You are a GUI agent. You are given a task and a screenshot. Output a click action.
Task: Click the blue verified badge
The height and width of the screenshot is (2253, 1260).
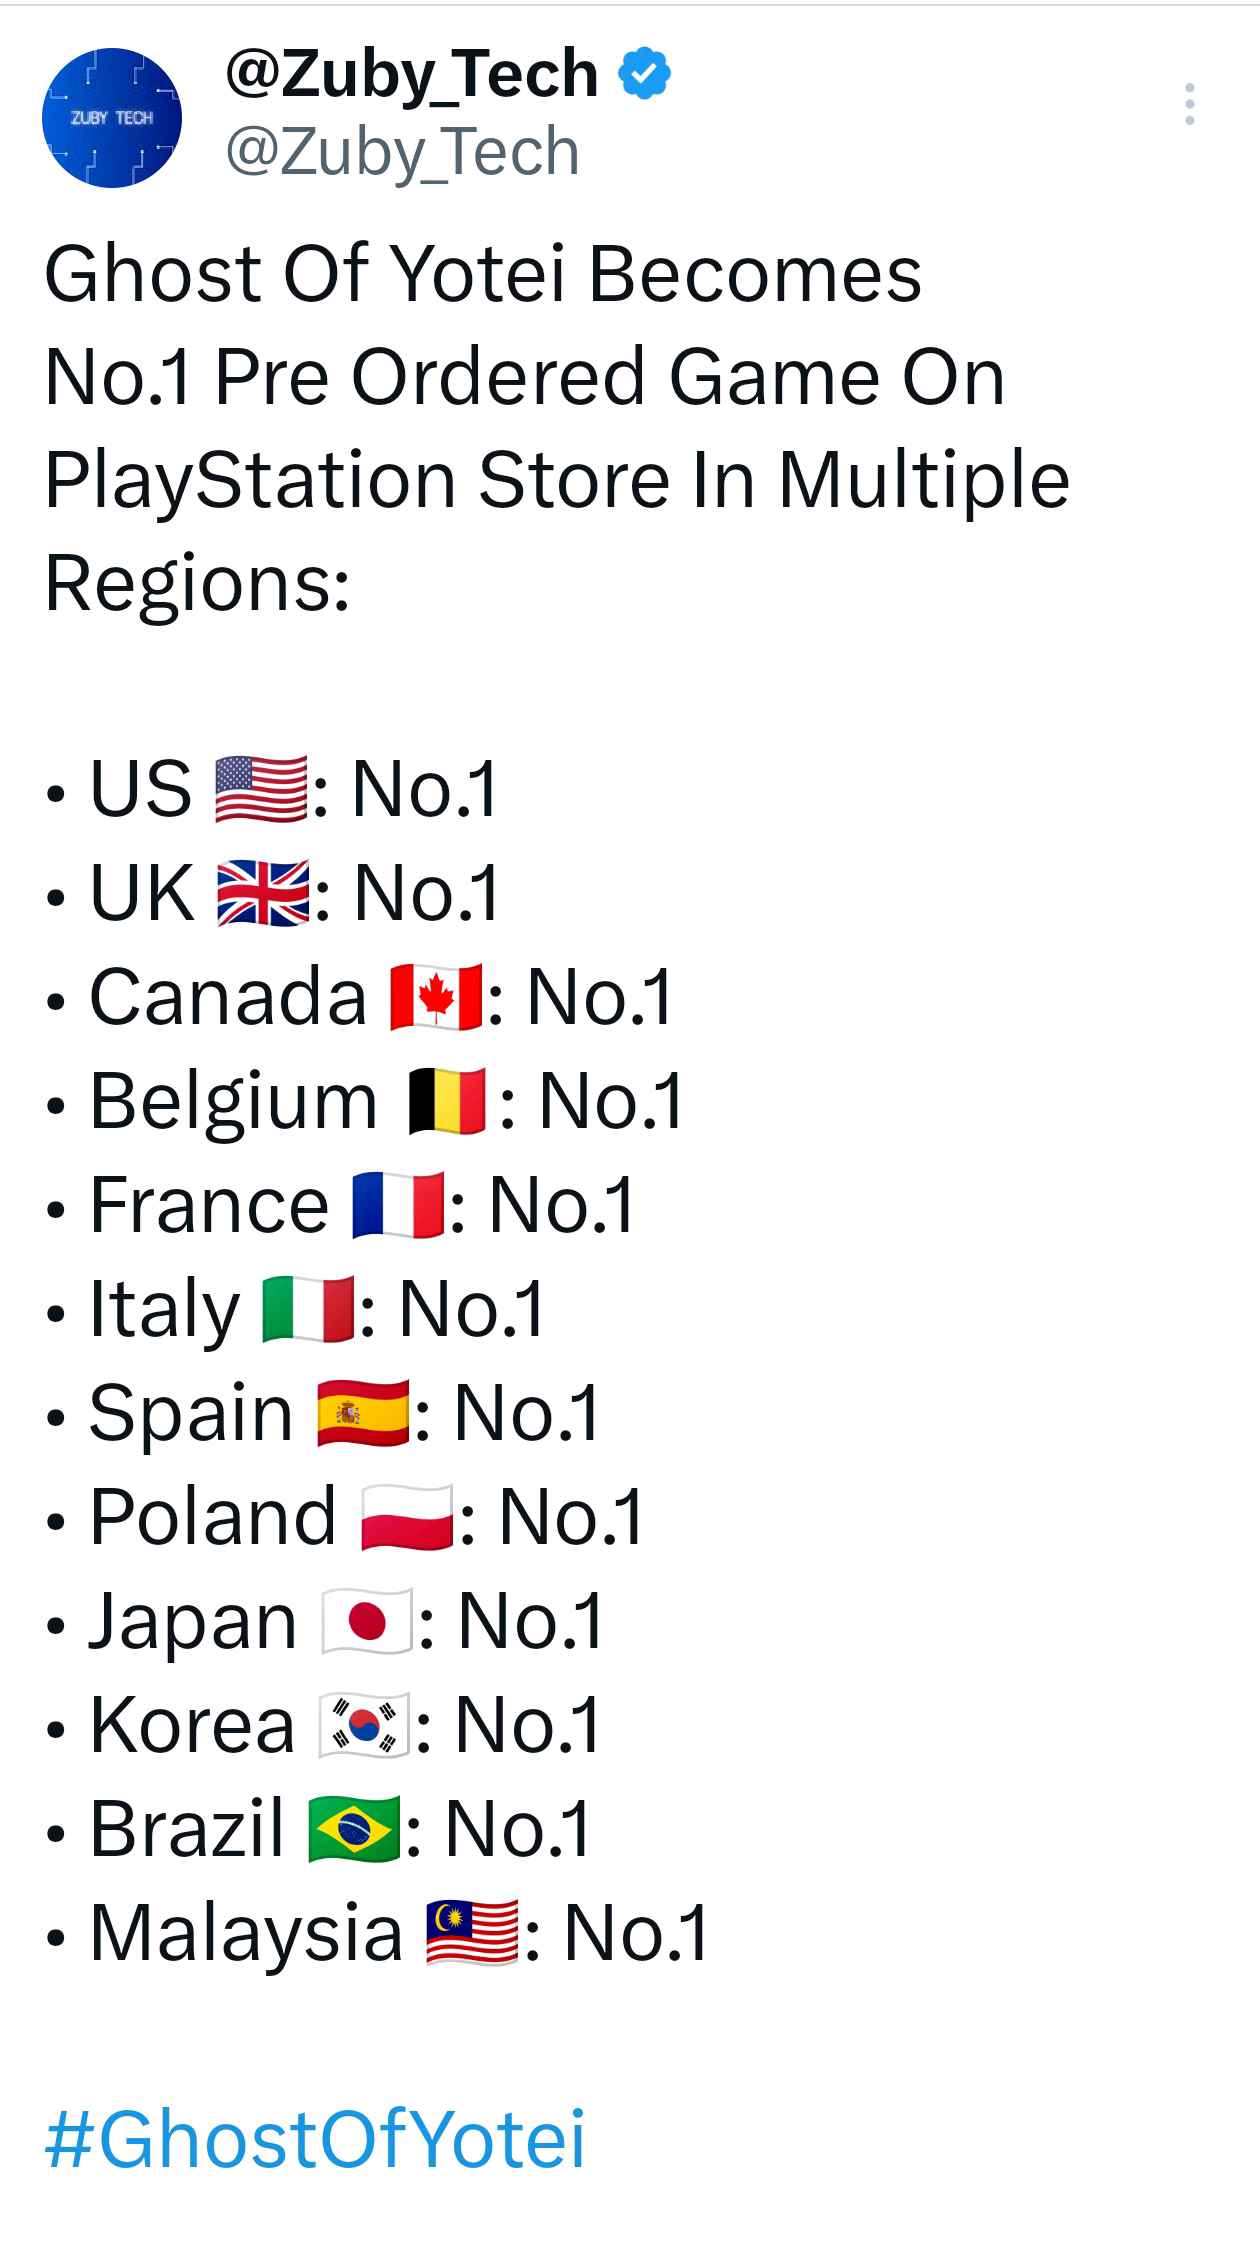click(645, 74)
